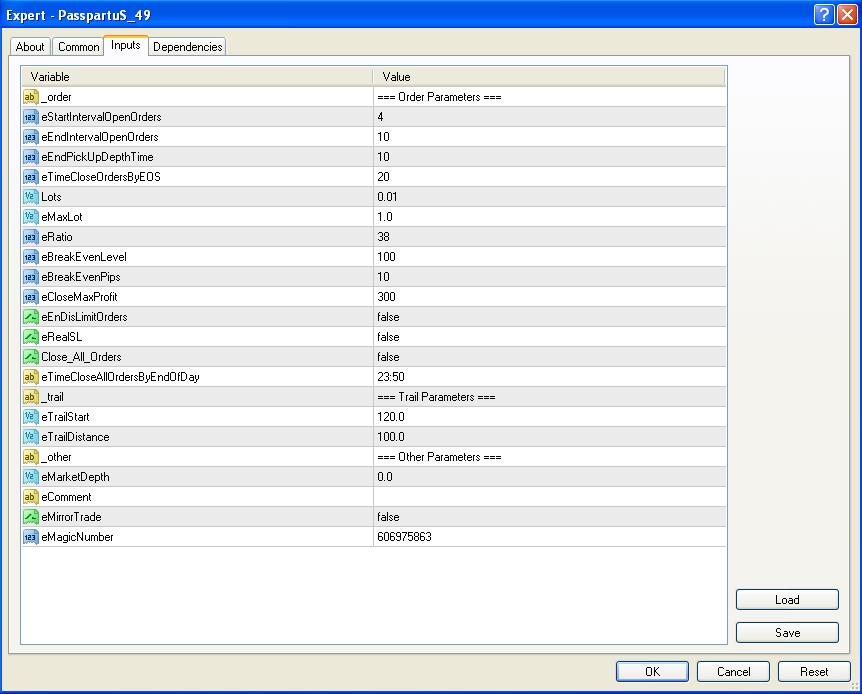The height and width of the screenshot is (694, 862).
Task: Click the eMaxLot value 1.0
Action: point(385,217)
